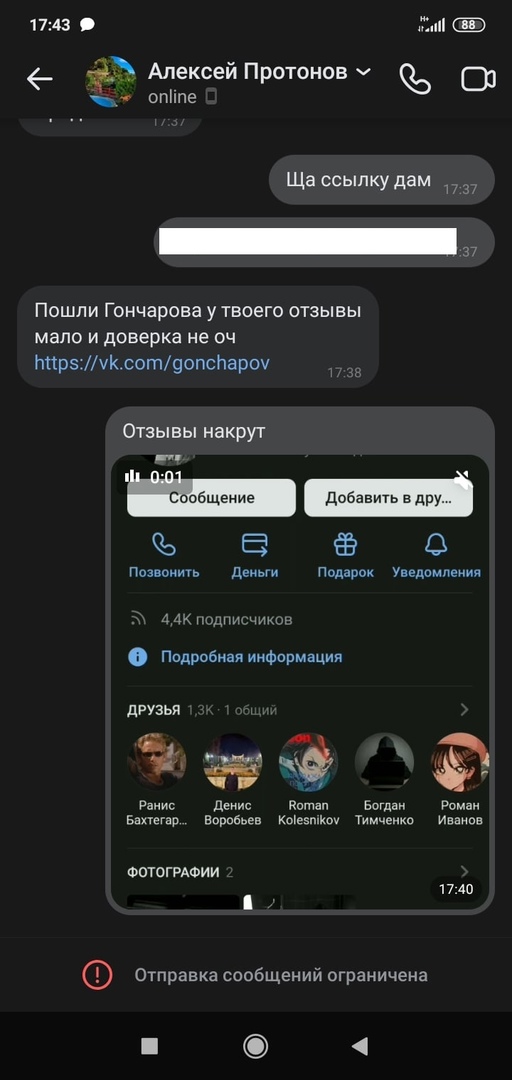Expand the dropdown next to Алексей Протонов name
The image size is (512, 1080).
pyautogui.click(x=363, y=72)
